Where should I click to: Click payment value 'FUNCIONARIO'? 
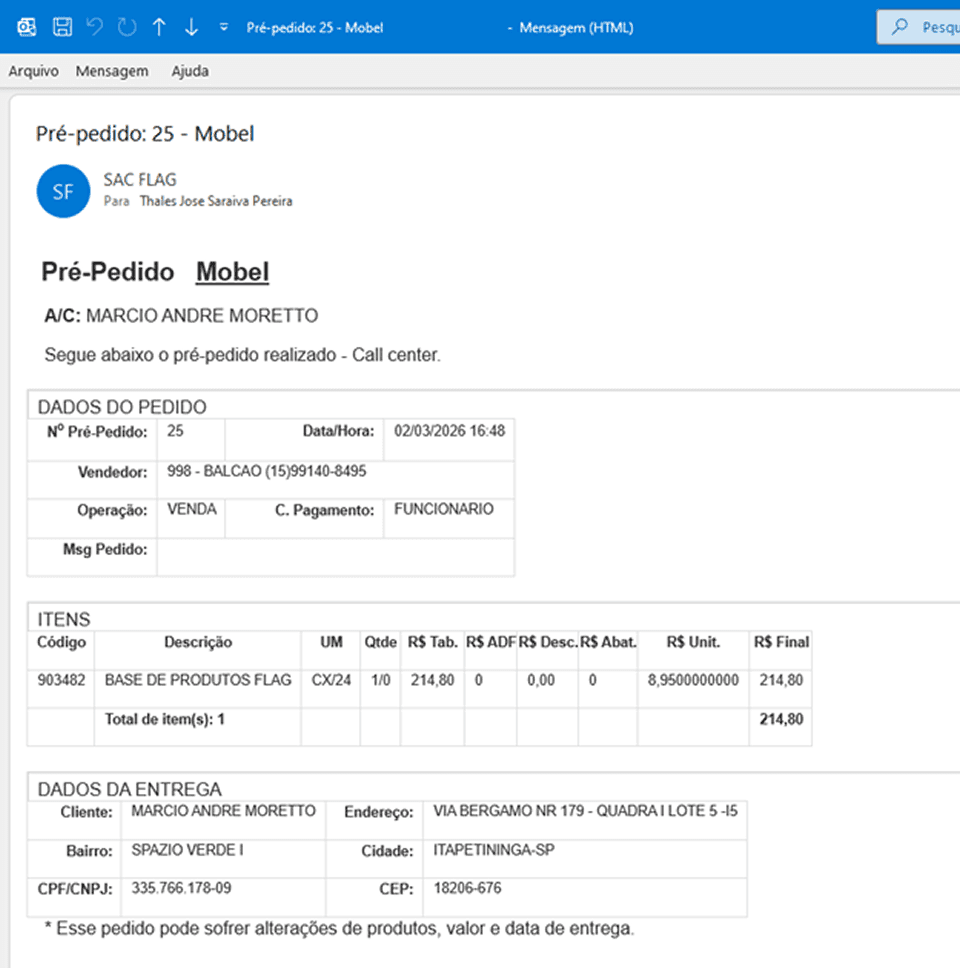pos(443,509)
